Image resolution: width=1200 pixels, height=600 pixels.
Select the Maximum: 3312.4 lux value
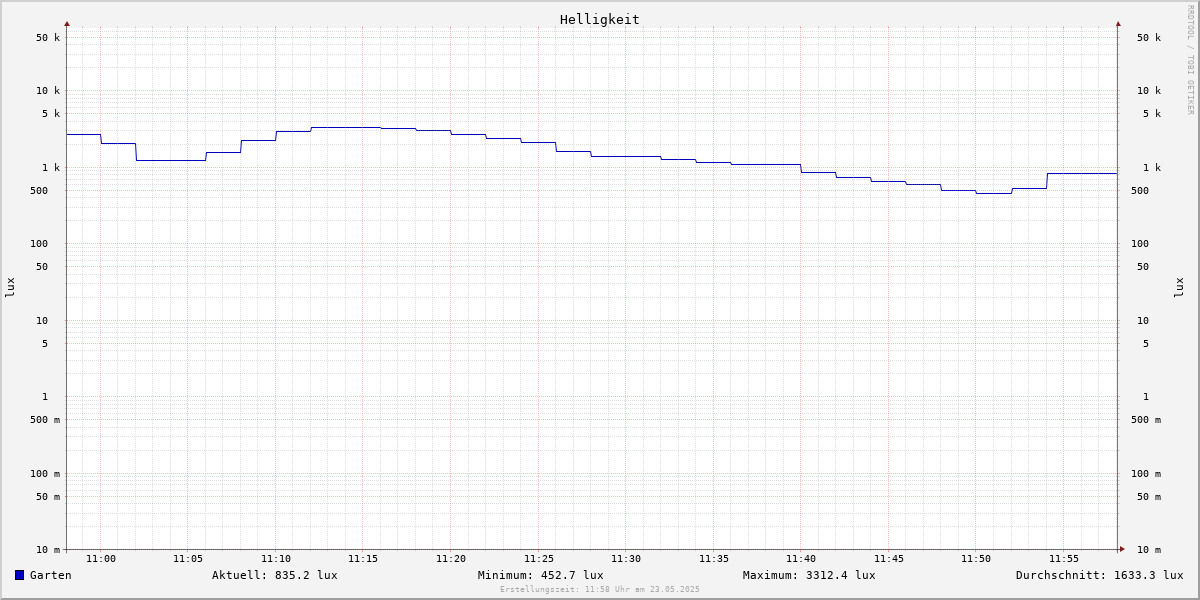click(809, 575)
